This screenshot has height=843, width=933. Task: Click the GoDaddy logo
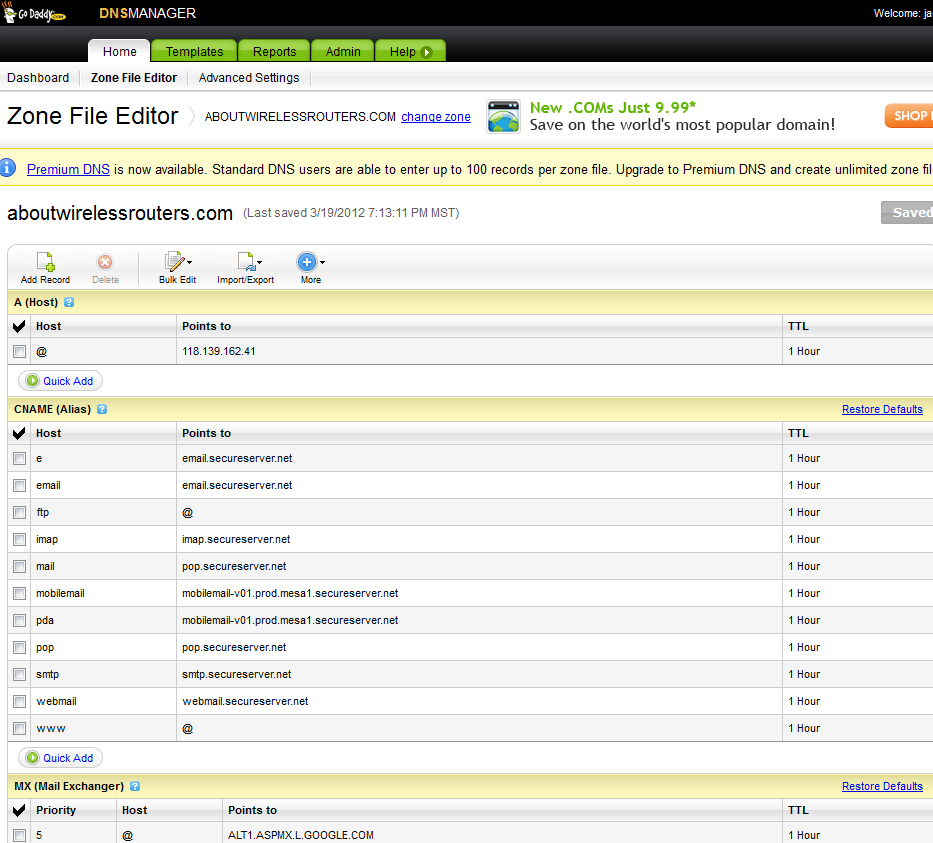[x=35, y=13]
